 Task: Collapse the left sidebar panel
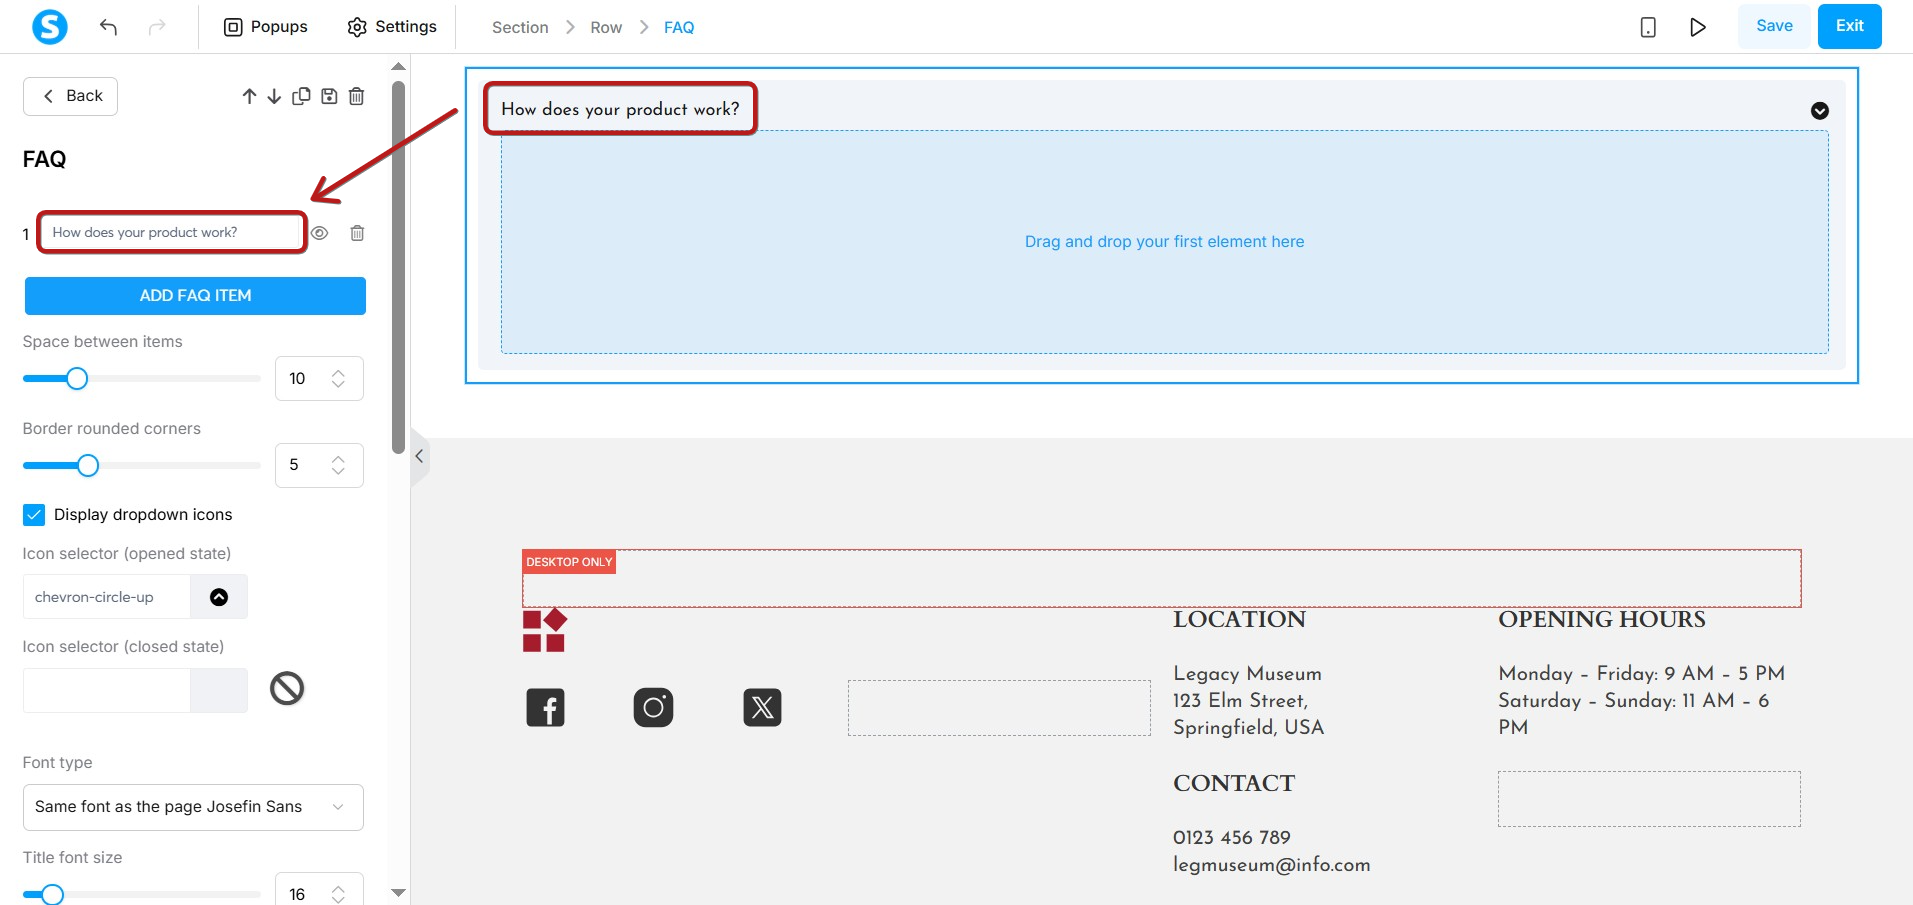(420, 456)
